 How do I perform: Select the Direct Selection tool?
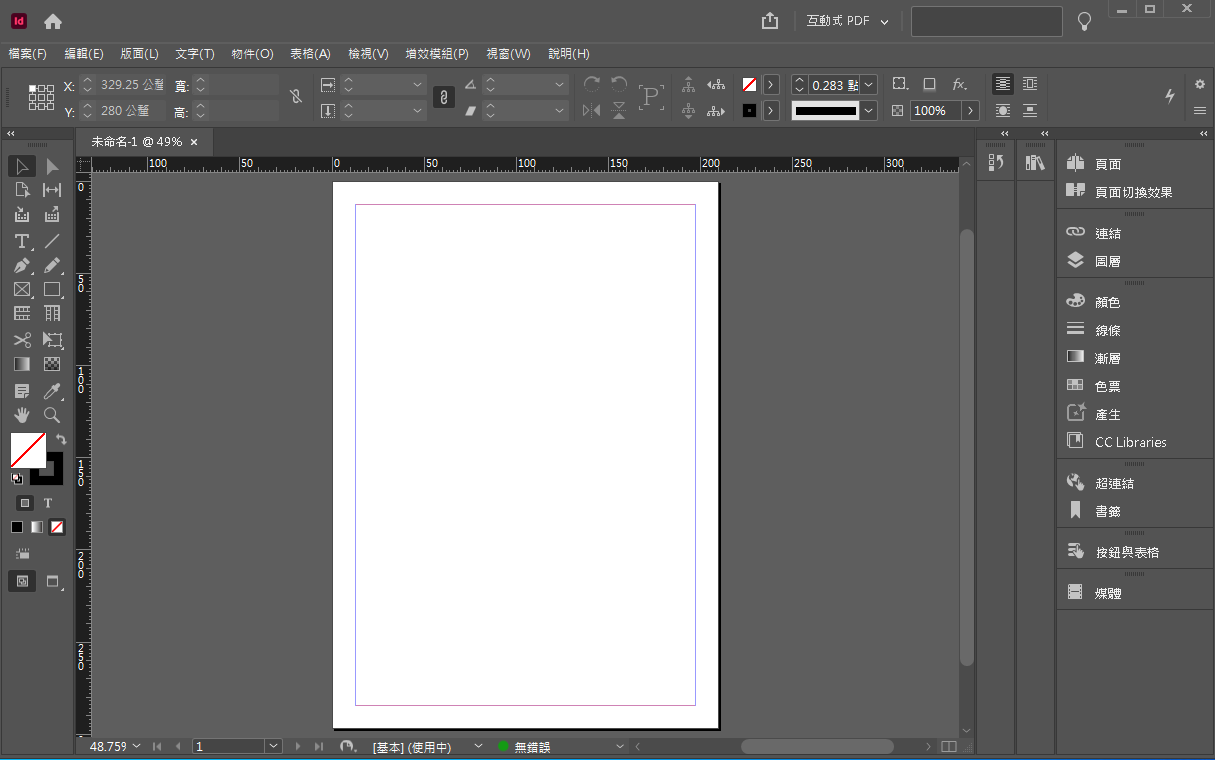coord(52,166)
